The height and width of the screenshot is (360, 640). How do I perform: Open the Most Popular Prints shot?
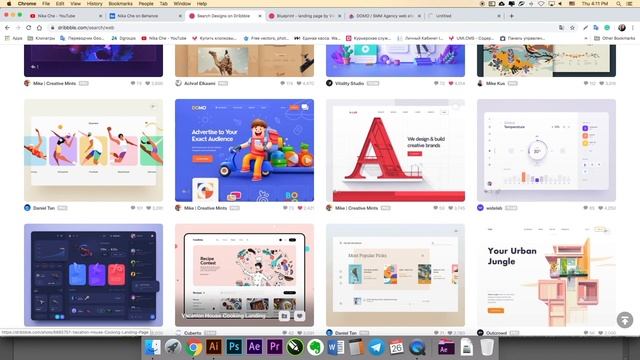coord(396,275)
